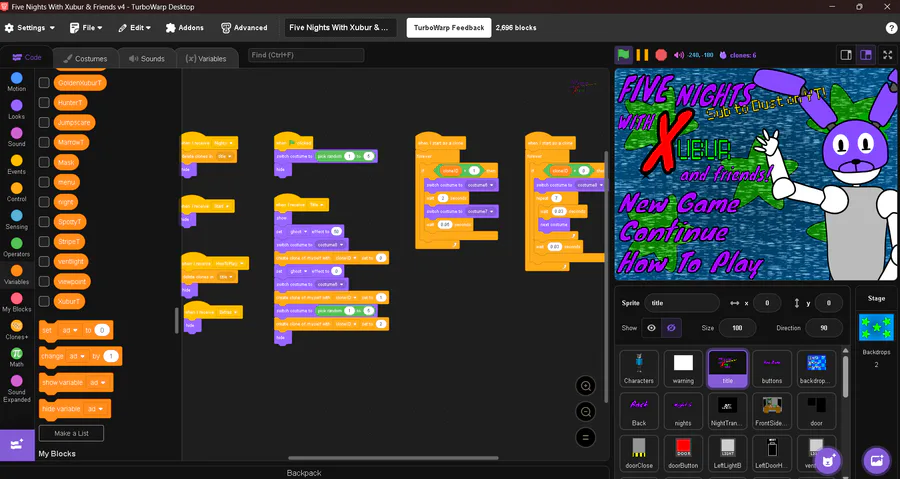Click the TurboWarp Feedback button
This screenshot has width=900, height=479.
click(x=449, y=28)
